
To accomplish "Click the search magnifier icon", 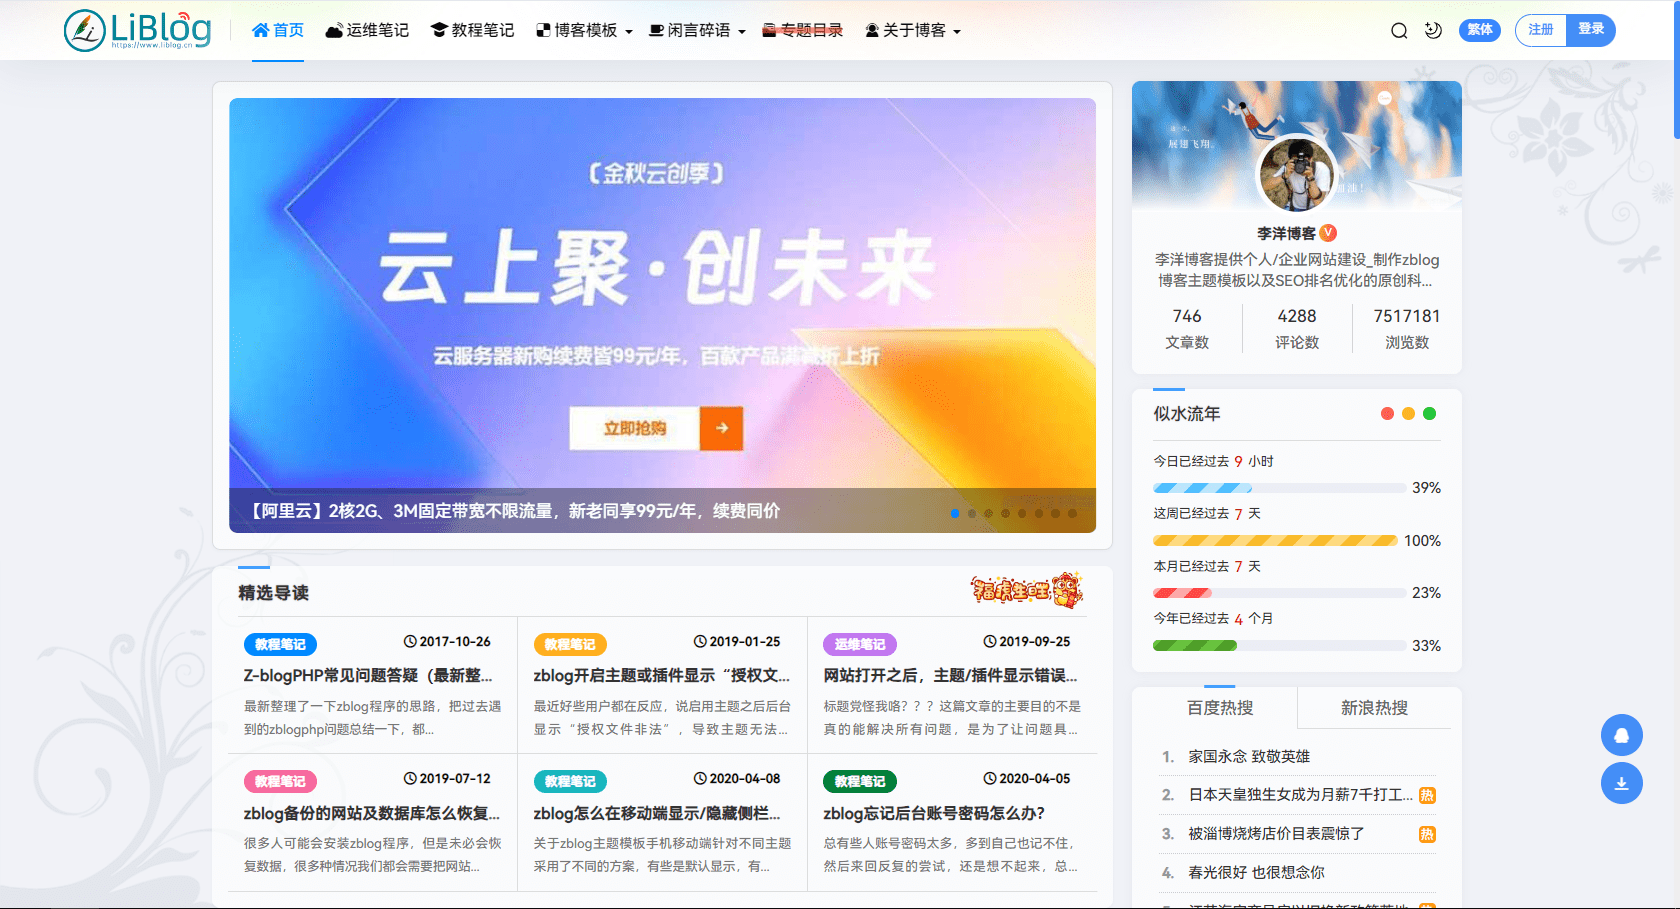I will click(1399, 30).
